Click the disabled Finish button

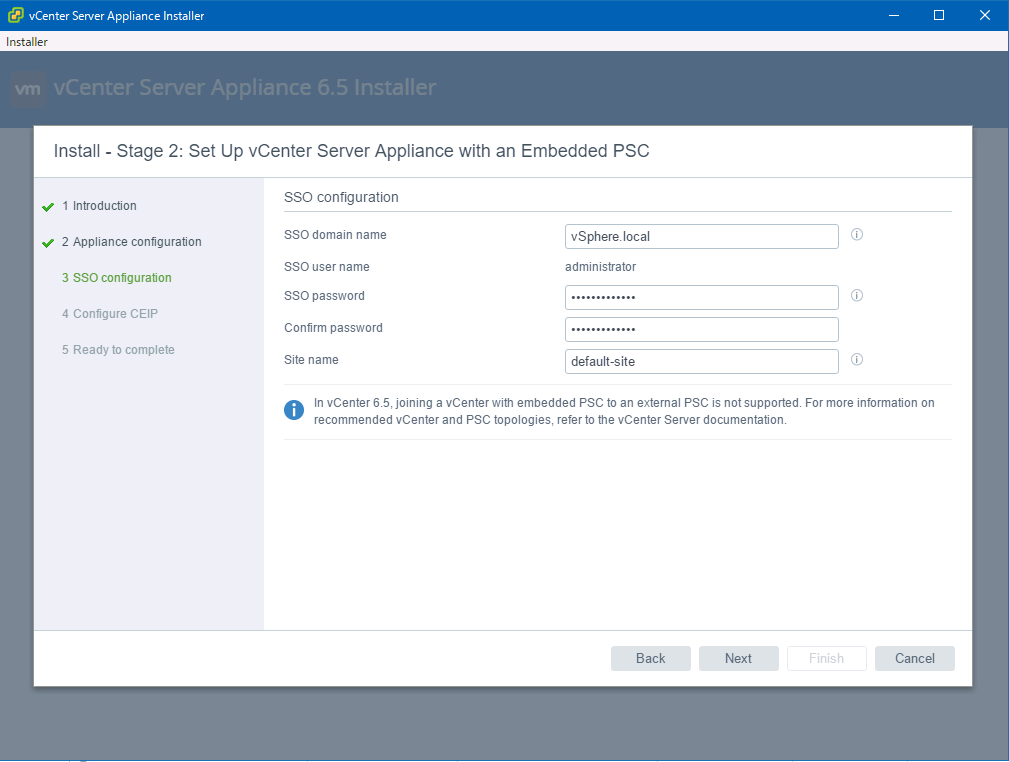click(x=826, y=658)
